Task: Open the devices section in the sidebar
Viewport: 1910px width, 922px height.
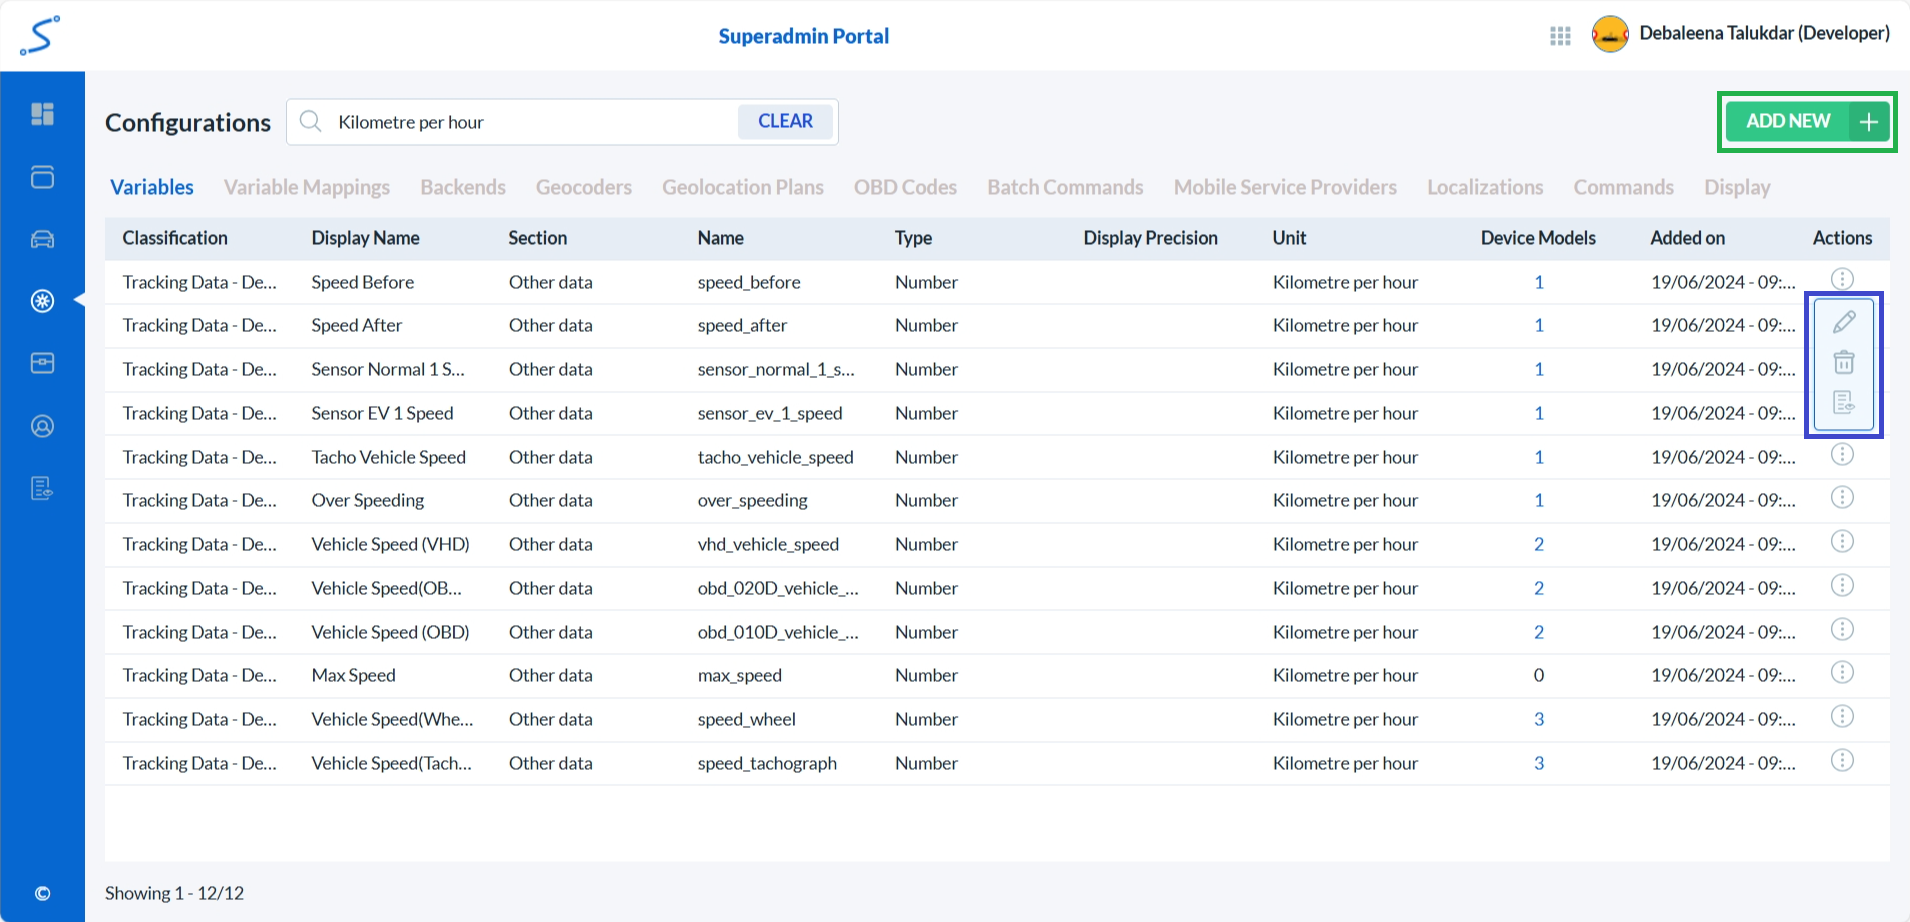Action: click(42, 176)
